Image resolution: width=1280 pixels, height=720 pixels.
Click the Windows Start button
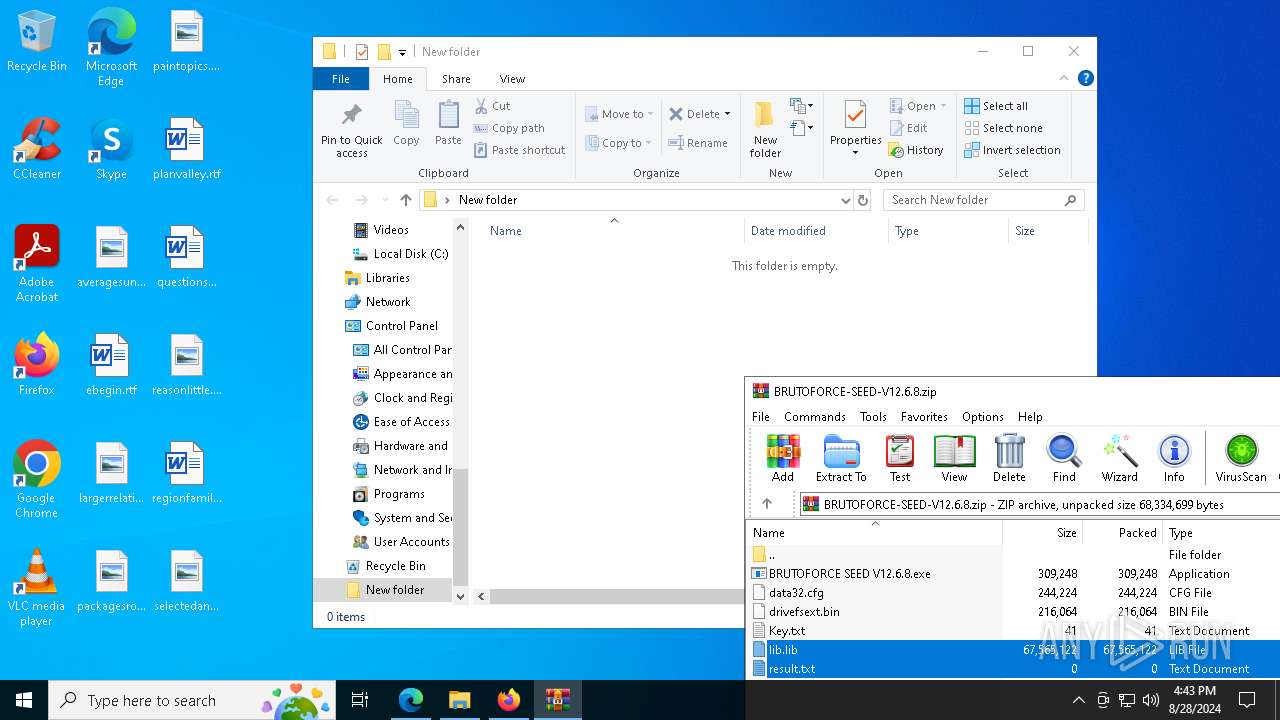pyautogui.click(x=24, y=700)
